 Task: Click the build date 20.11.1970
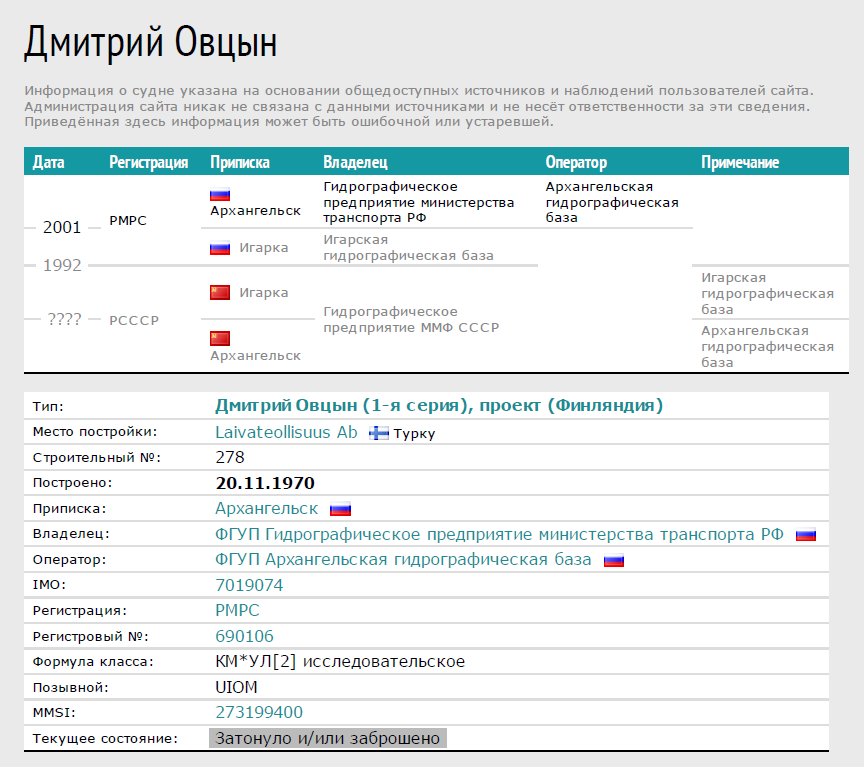(x=265, y=483)
